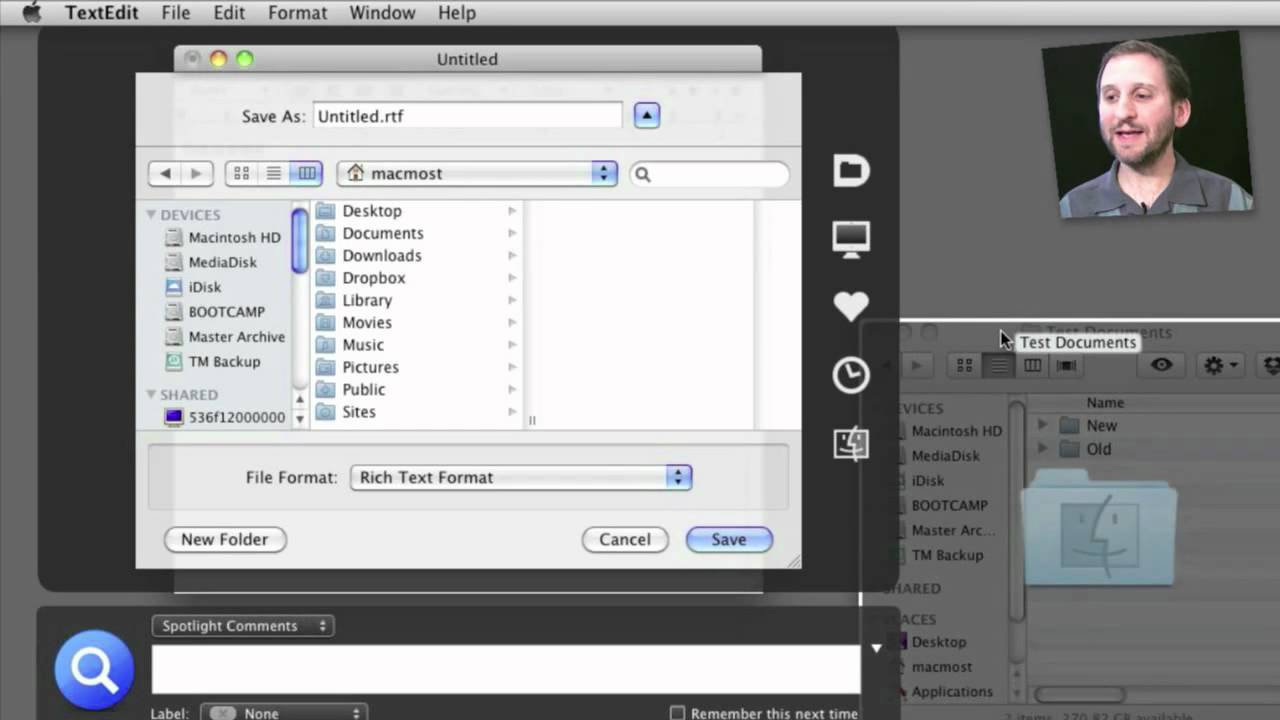Viewport: 1280px width, 720px height.
Task: Switch Finder window to column view
Action: click(x=1032, y=365)
